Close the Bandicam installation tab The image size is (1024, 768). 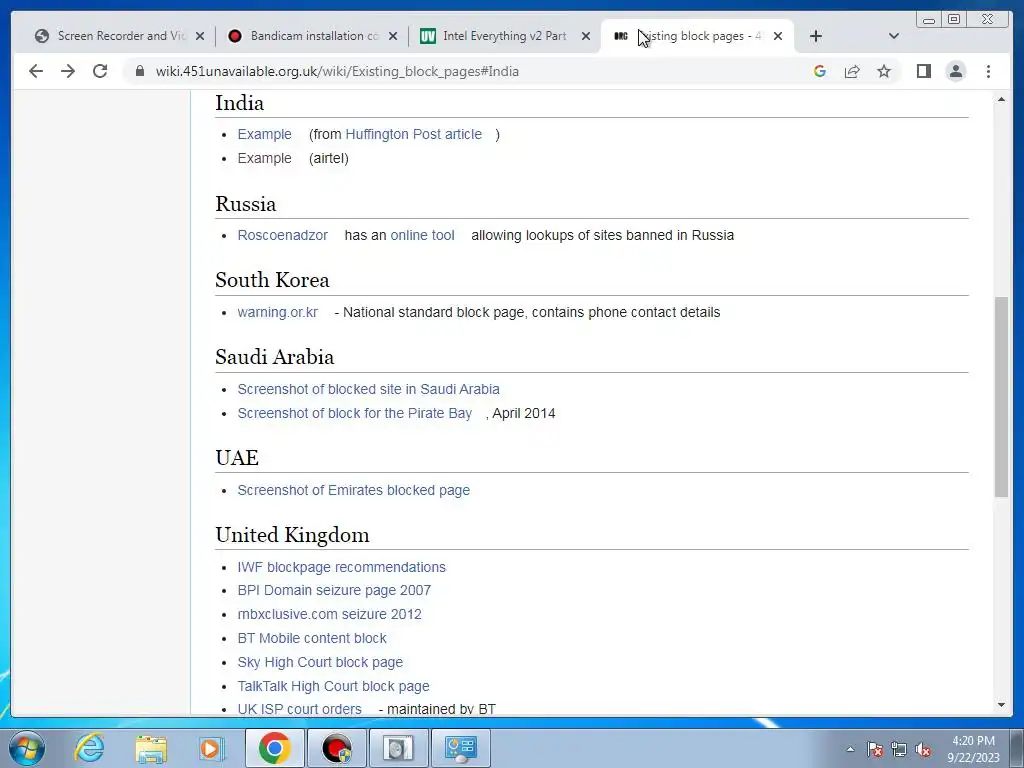coord(392,37)
